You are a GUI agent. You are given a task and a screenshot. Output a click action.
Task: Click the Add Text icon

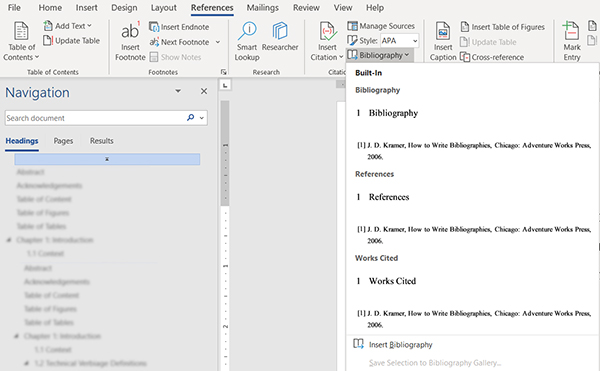(48, 26)
